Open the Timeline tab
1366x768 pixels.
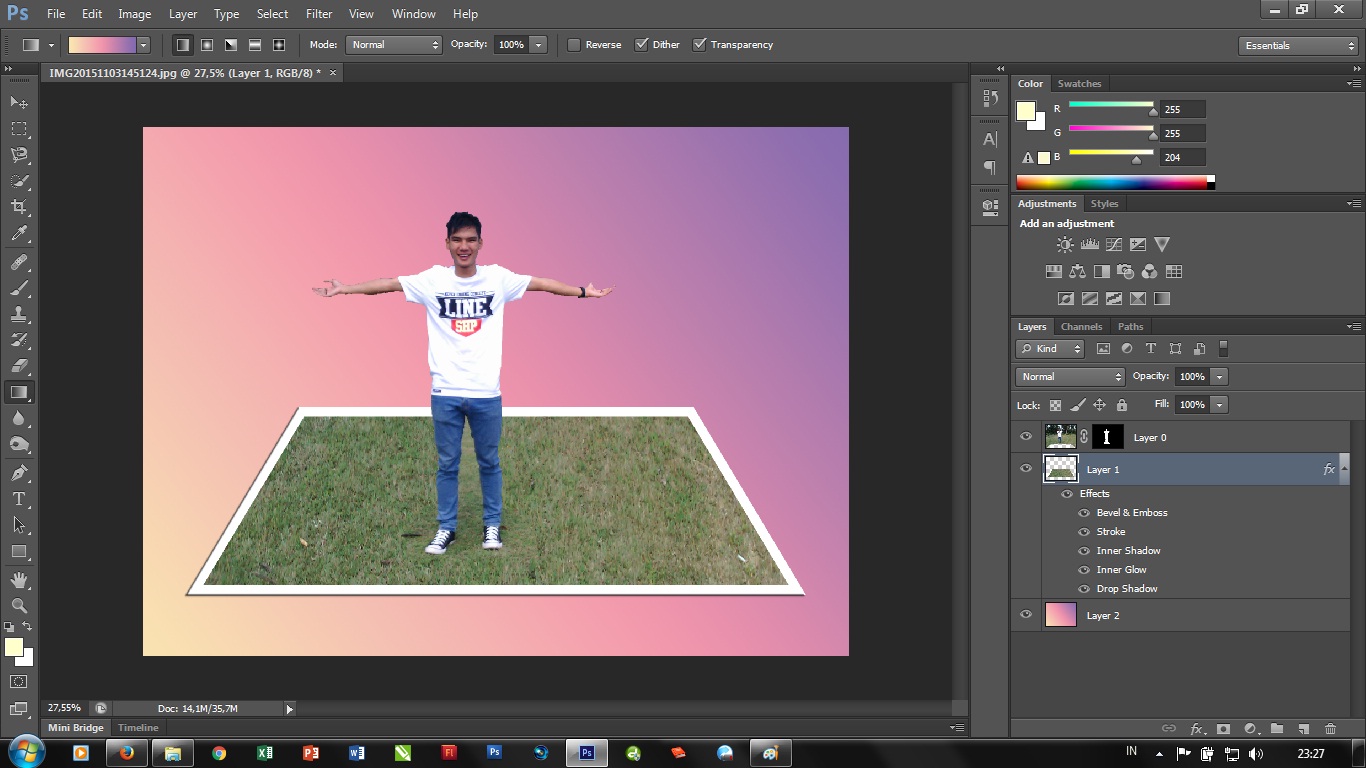click(x=138, y=728)
